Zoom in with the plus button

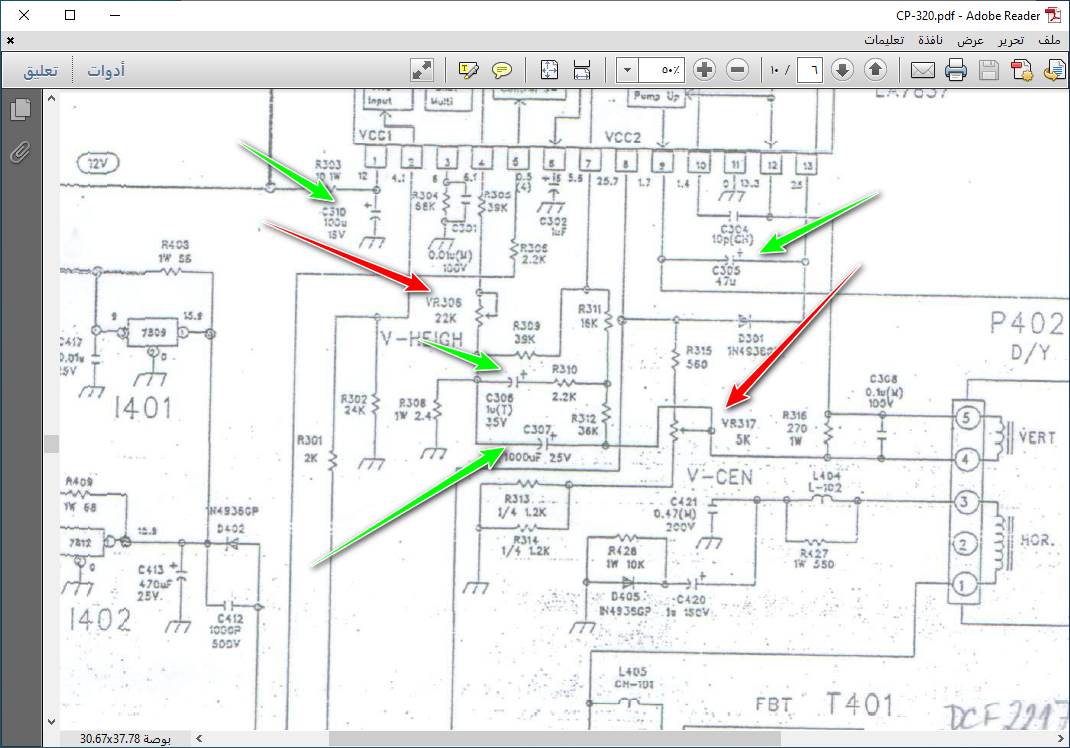pyautogui.click(x=705, y=70)
